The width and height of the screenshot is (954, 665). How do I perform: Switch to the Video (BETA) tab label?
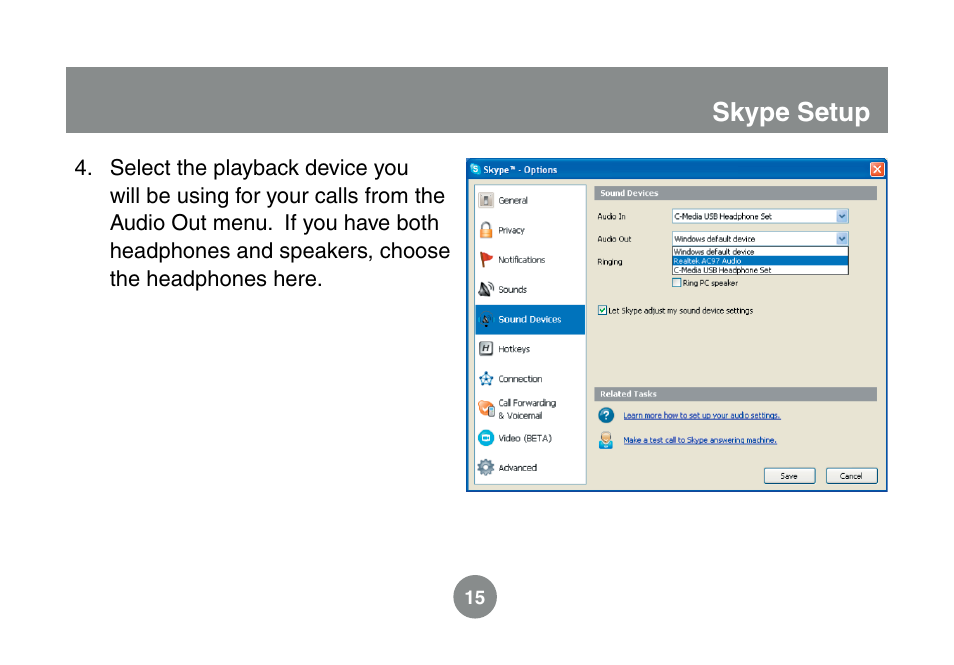click(x=525, y=438)
